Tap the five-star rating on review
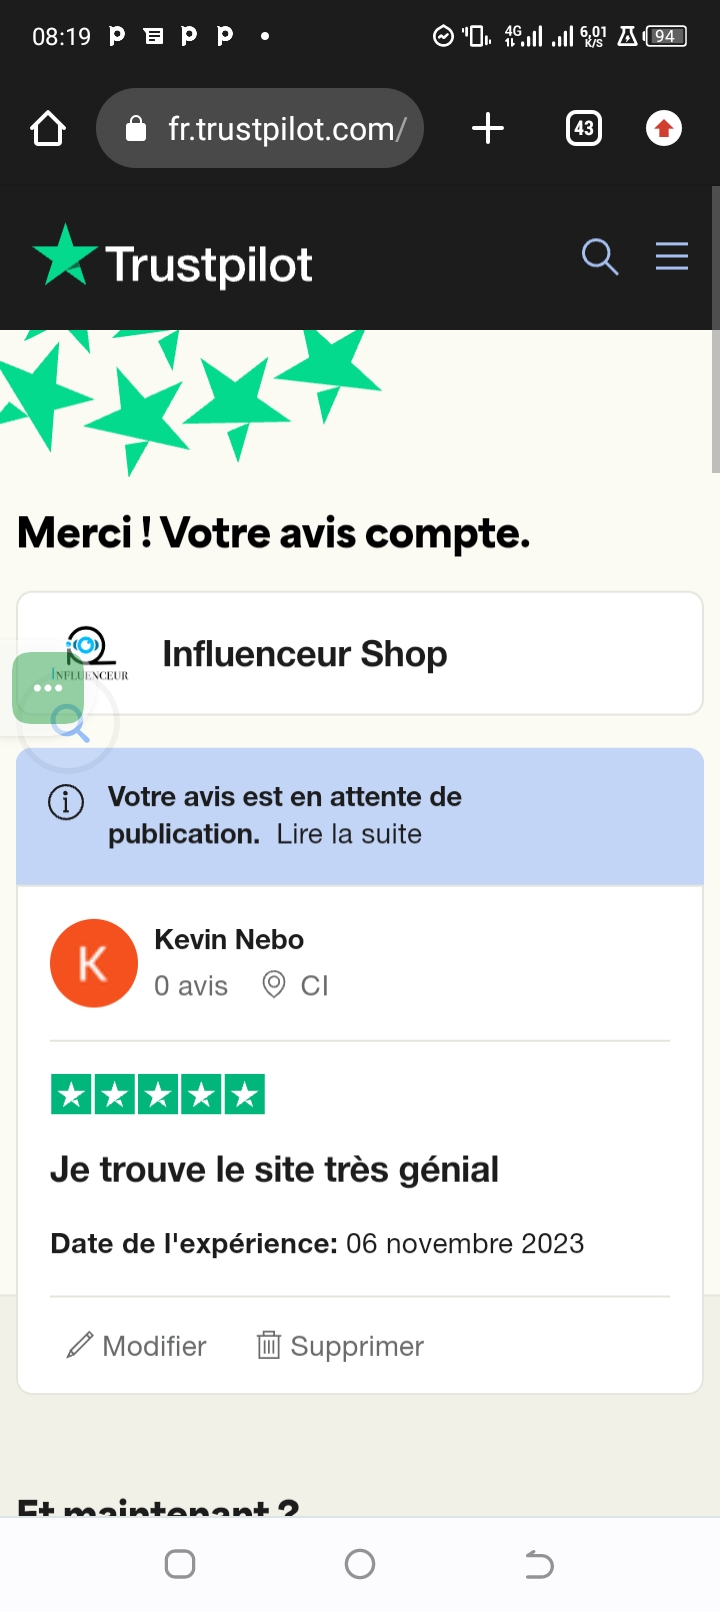The height and width of the screenshot is (1612, 720). 158,1095
